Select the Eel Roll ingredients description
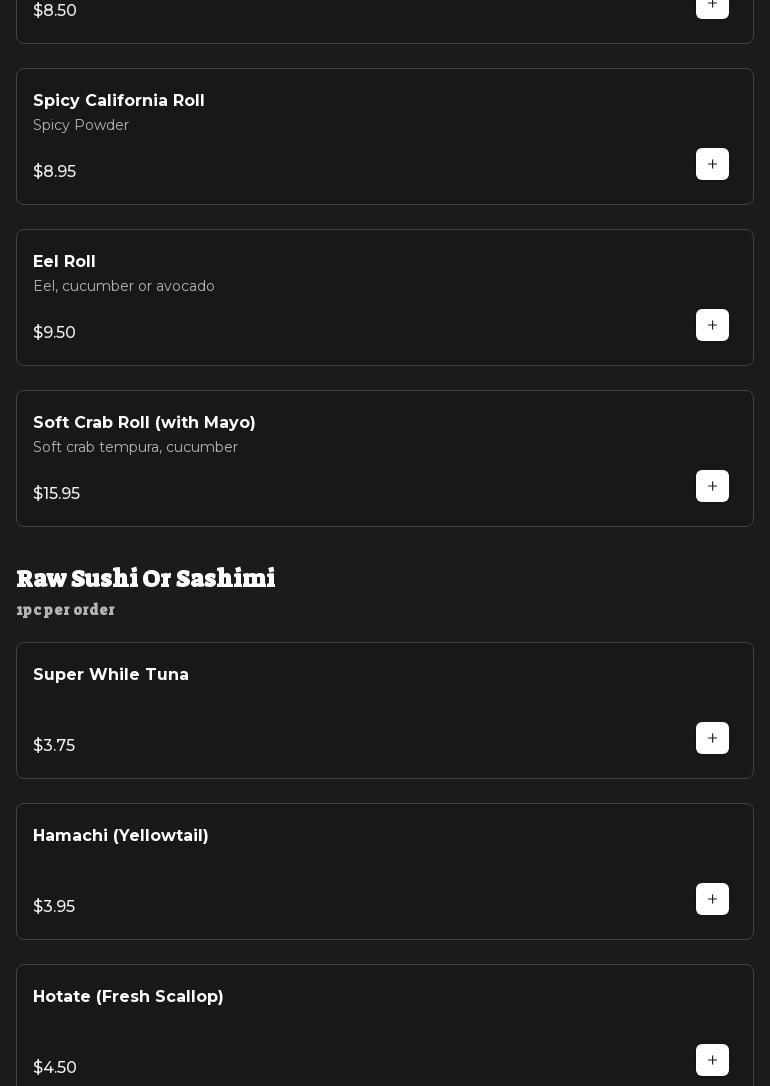 (x=124, y=287)
